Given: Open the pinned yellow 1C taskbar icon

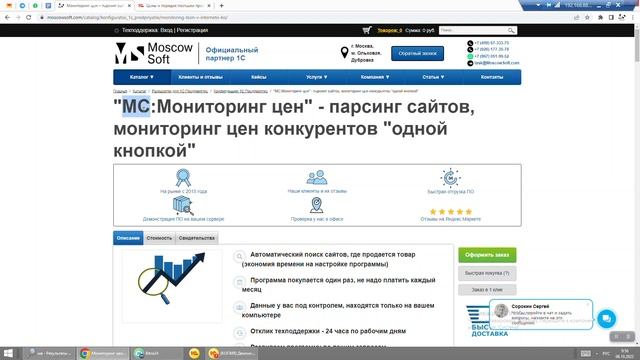Looking at the screenshot, I should [194, 353].
